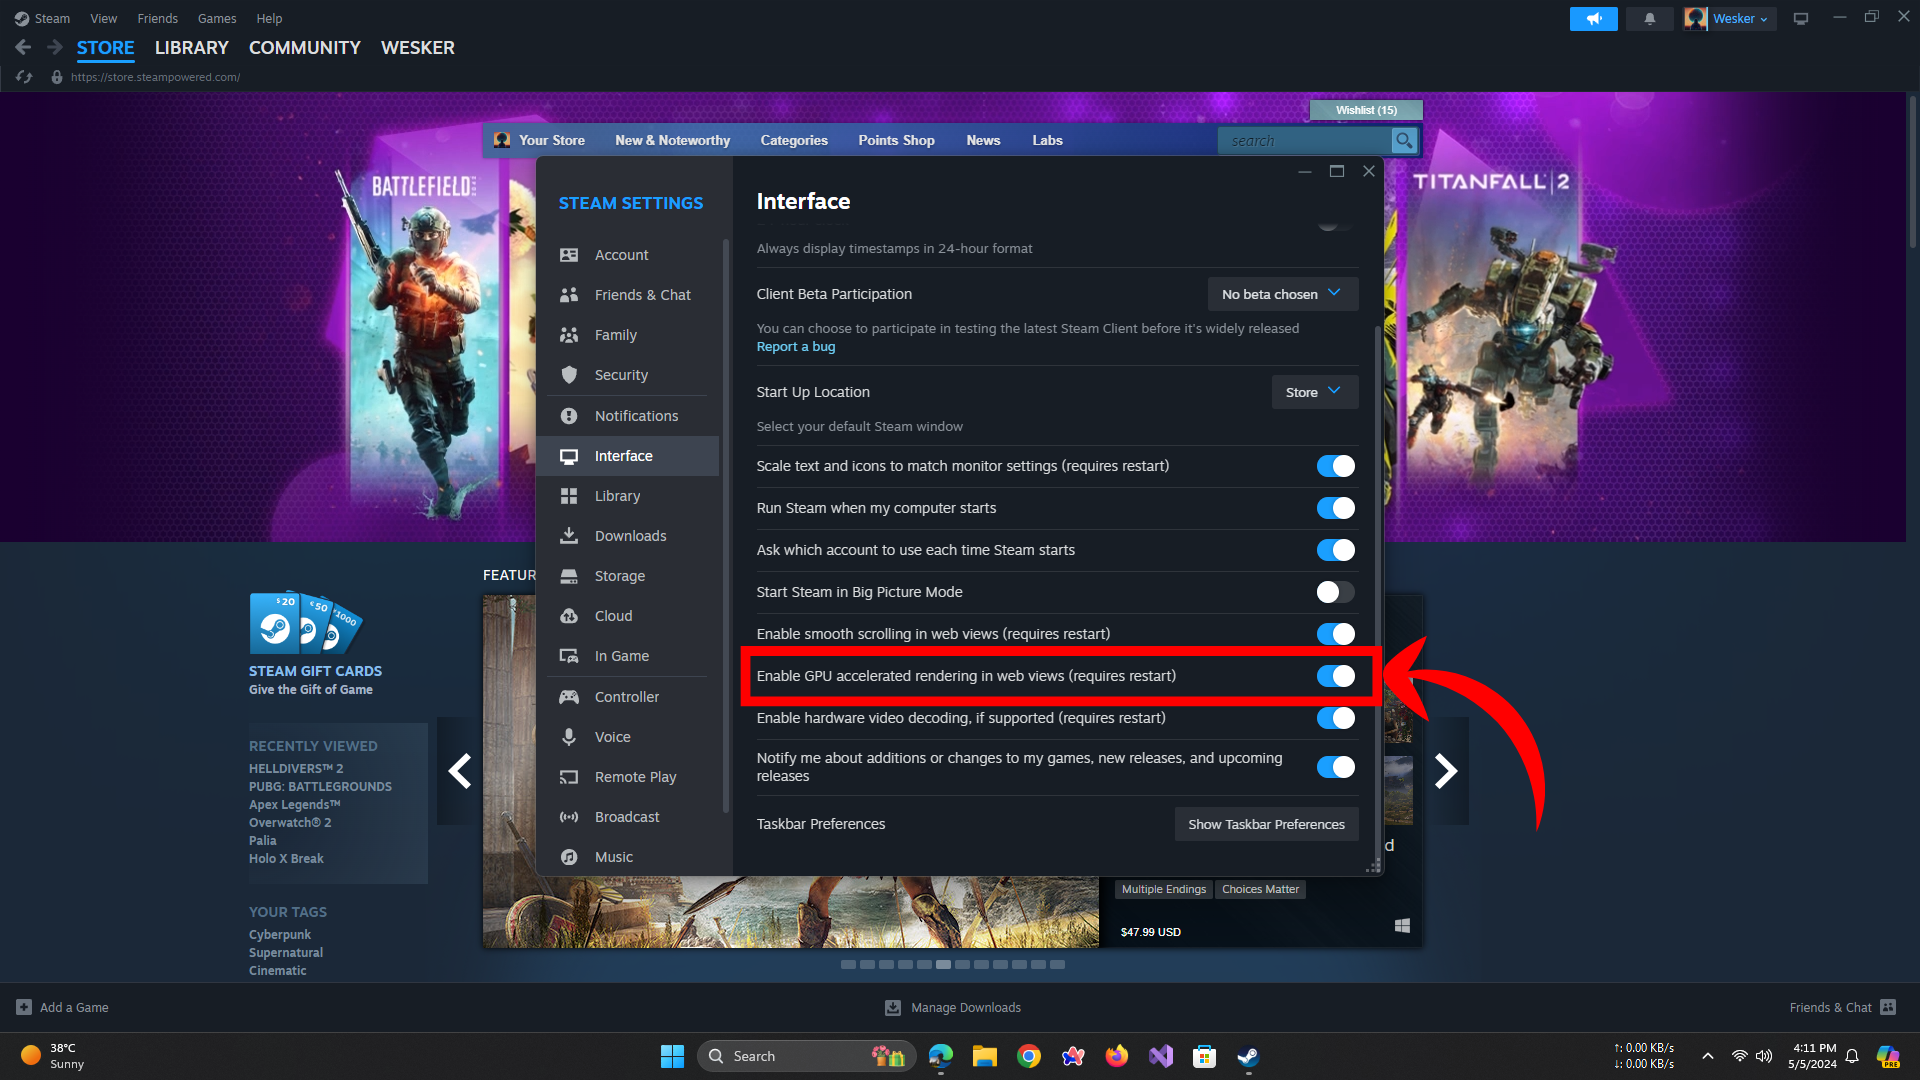Click the Add a Game plus icon

(x=24, y=1007)
